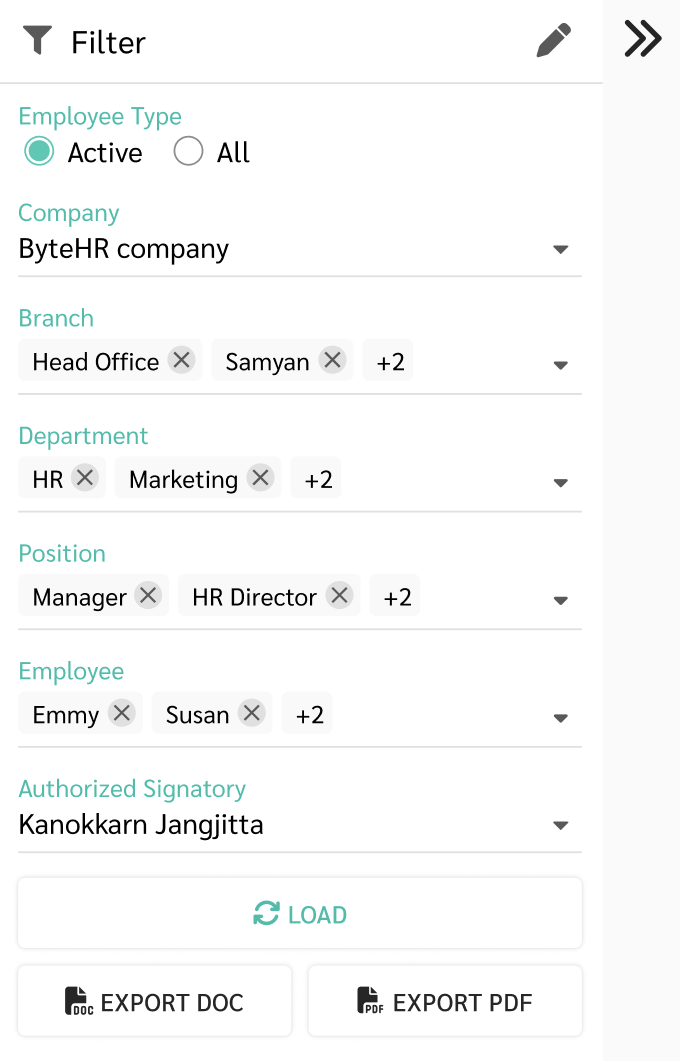The height and width of the screenshot is (1061, 680).
Task: Remove Emmy employee chip
Action: pos(121,713)
